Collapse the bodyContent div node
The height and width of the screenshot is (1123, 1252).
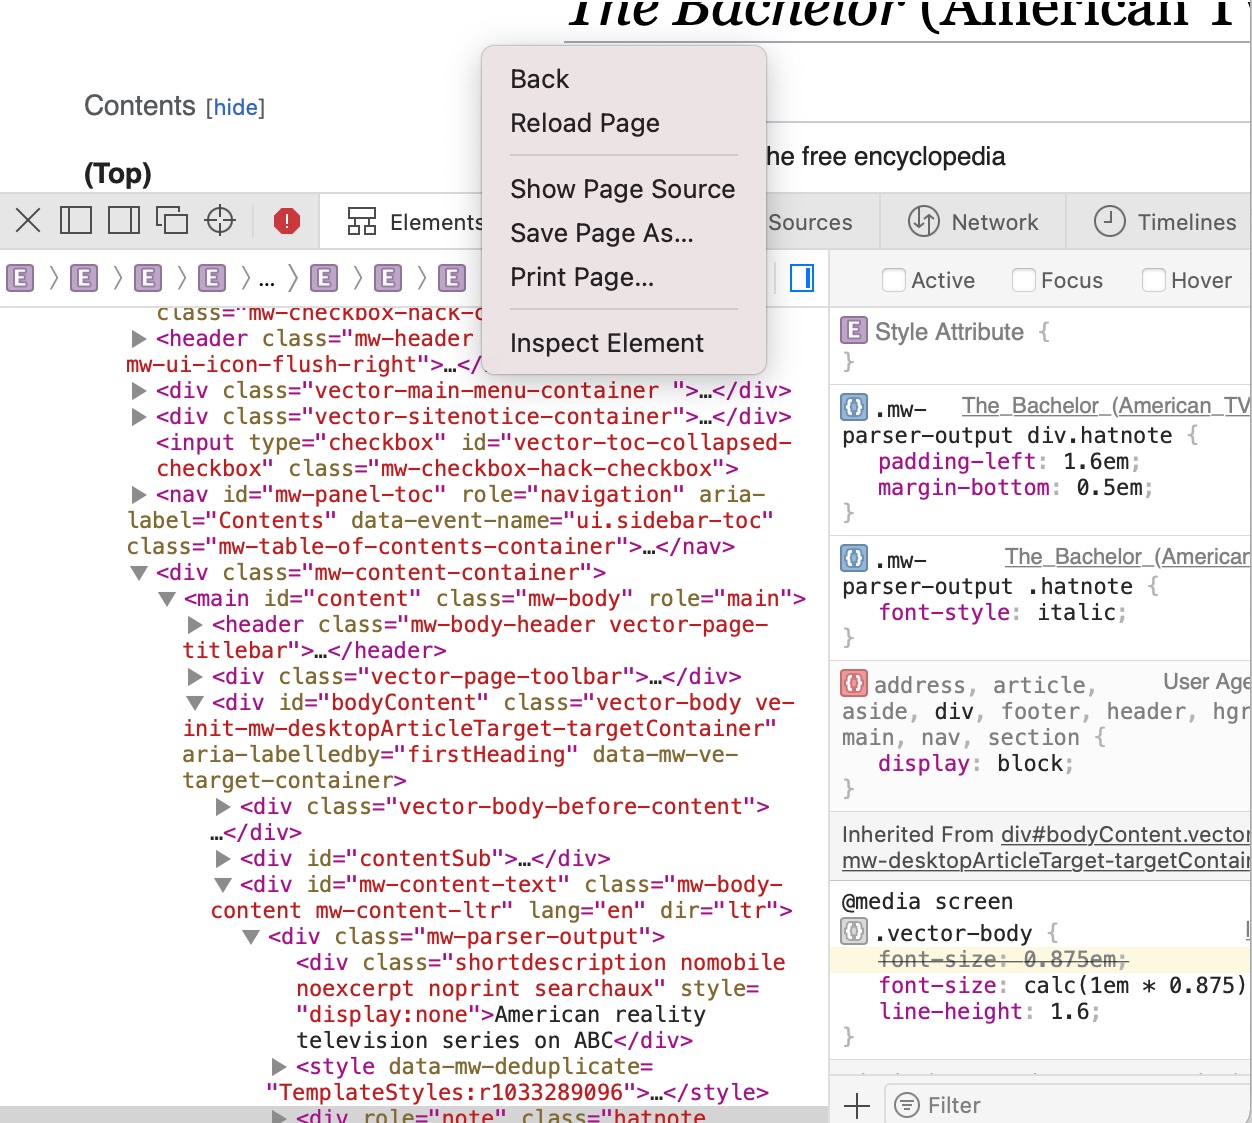pos(195,703)
